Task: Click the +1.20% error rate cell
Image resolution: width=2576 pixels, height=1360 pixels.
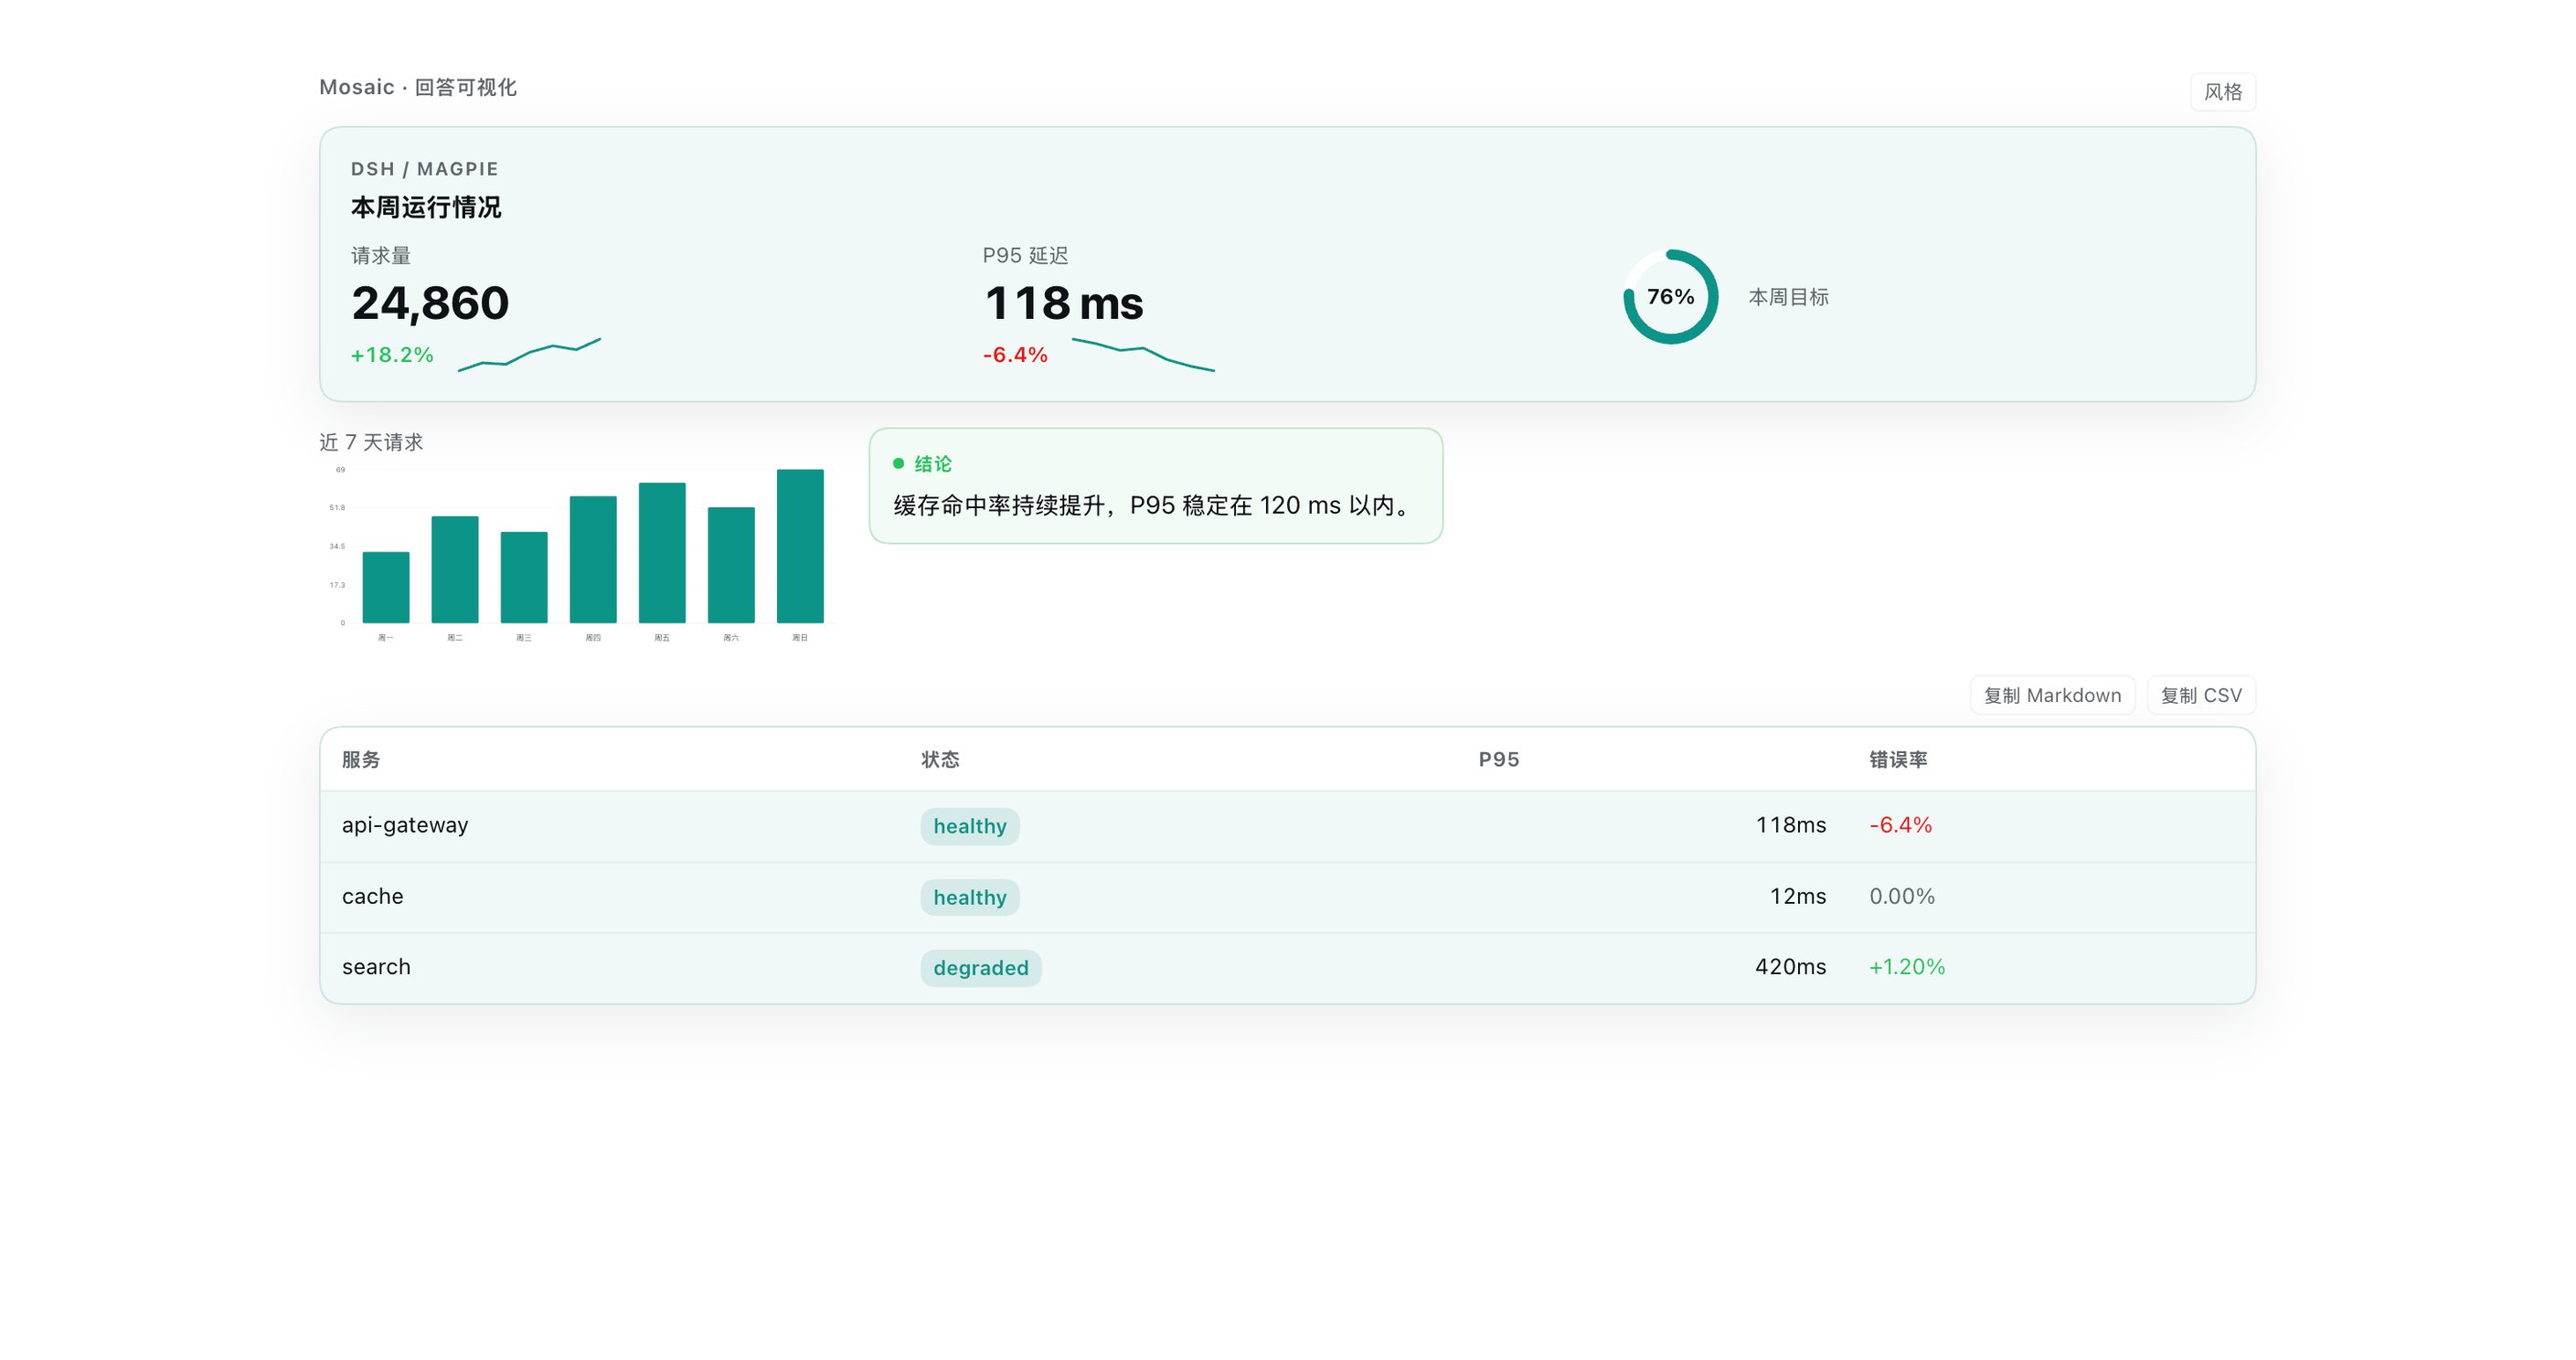Action: pyautogui.click(x=1907, y=967)
